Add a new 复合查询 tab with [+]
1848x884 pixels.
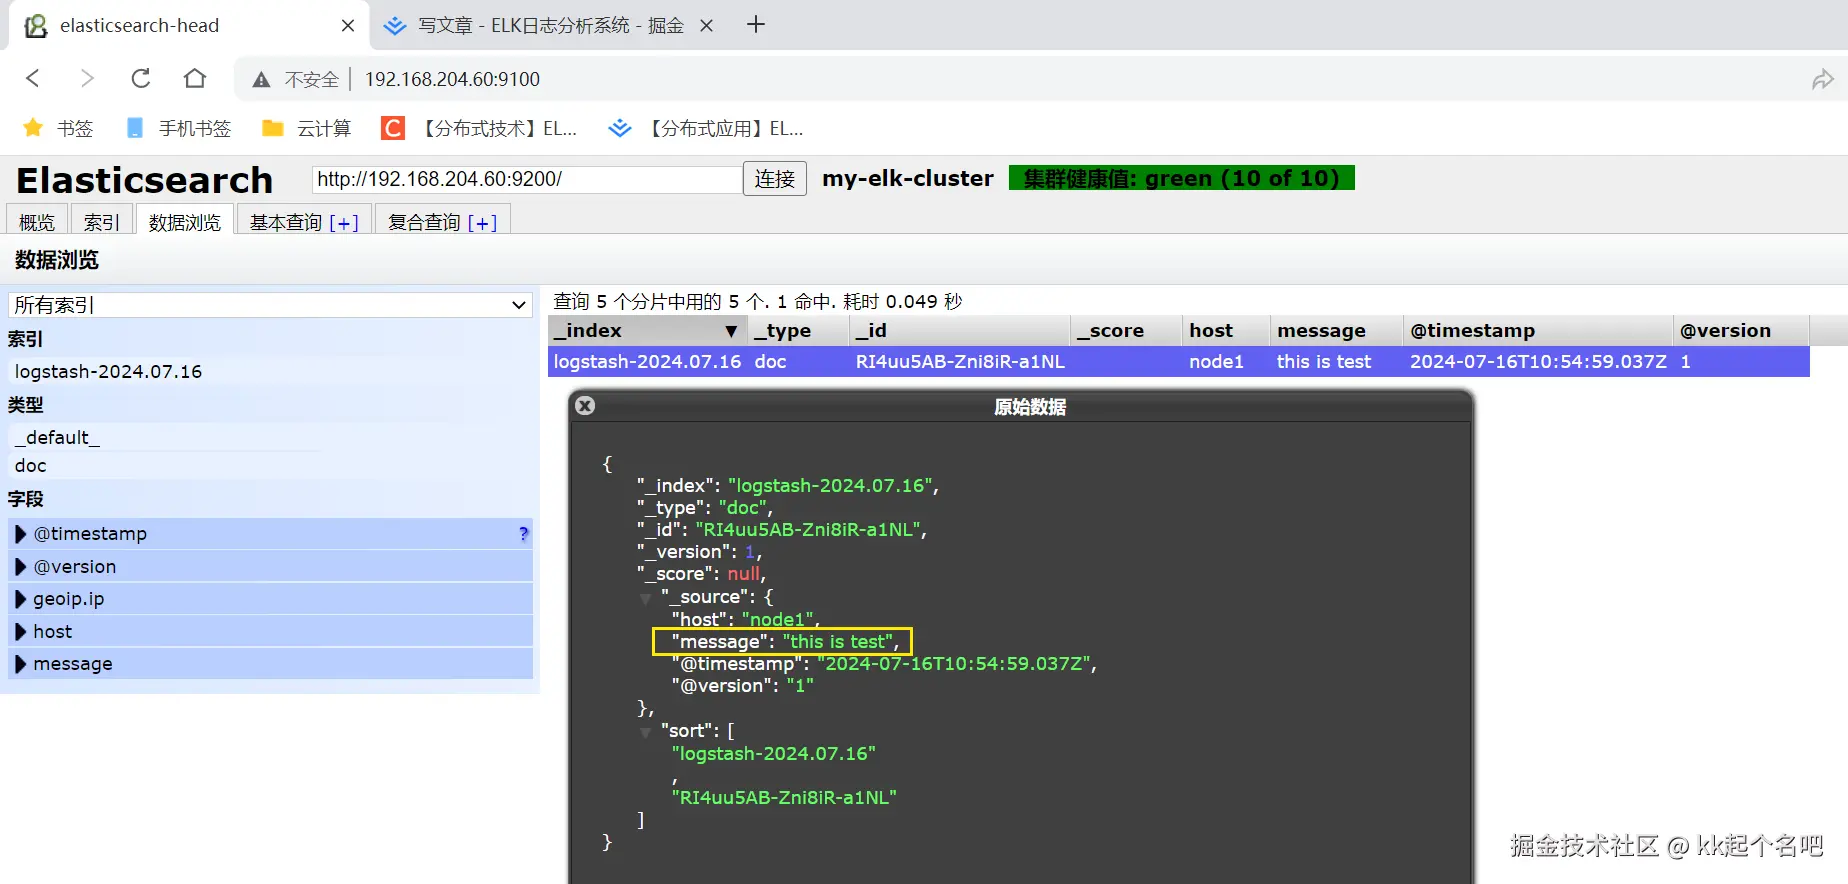tap(482, 223)
